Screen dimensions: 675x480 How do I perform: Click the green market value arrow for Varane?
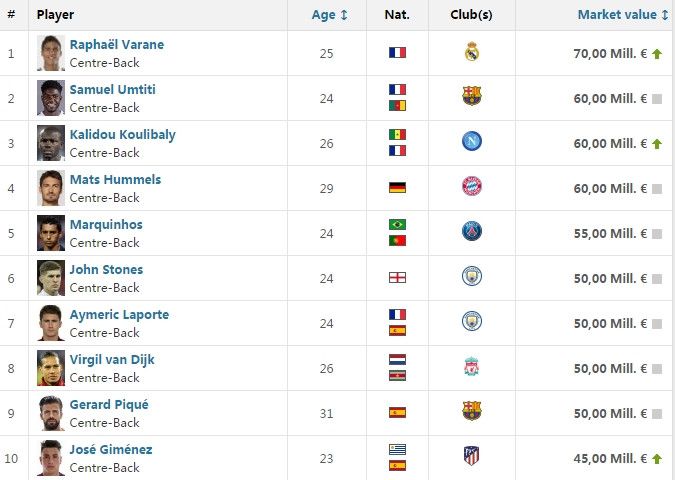657,54
